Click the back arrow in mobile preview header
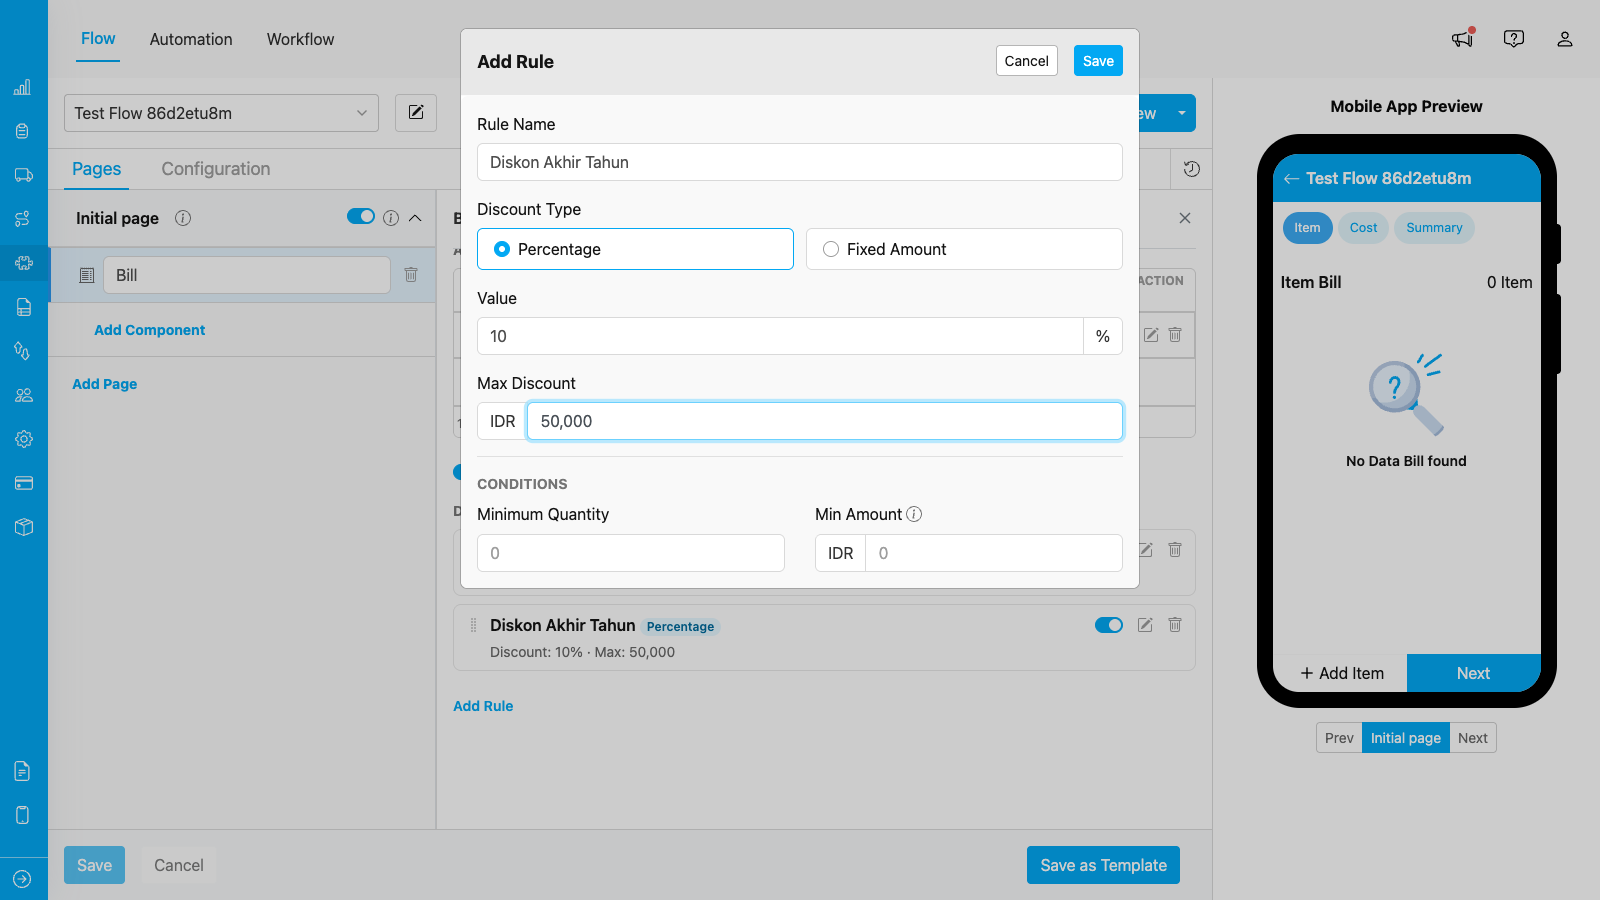This screenshot has height=900, width=1600. [1291, 179]
